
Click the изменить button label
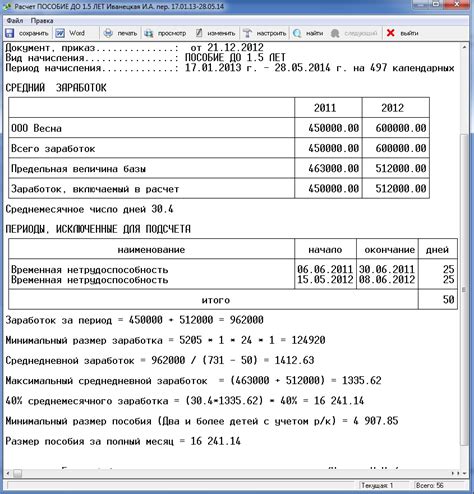tap(221, 33)
